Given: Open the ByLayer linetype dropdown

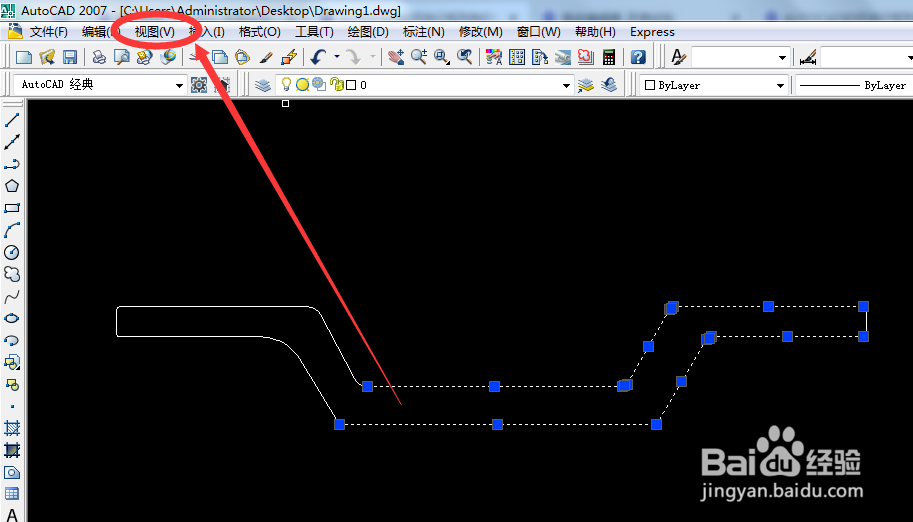Looking at the screenshot, I should [854, 85].
